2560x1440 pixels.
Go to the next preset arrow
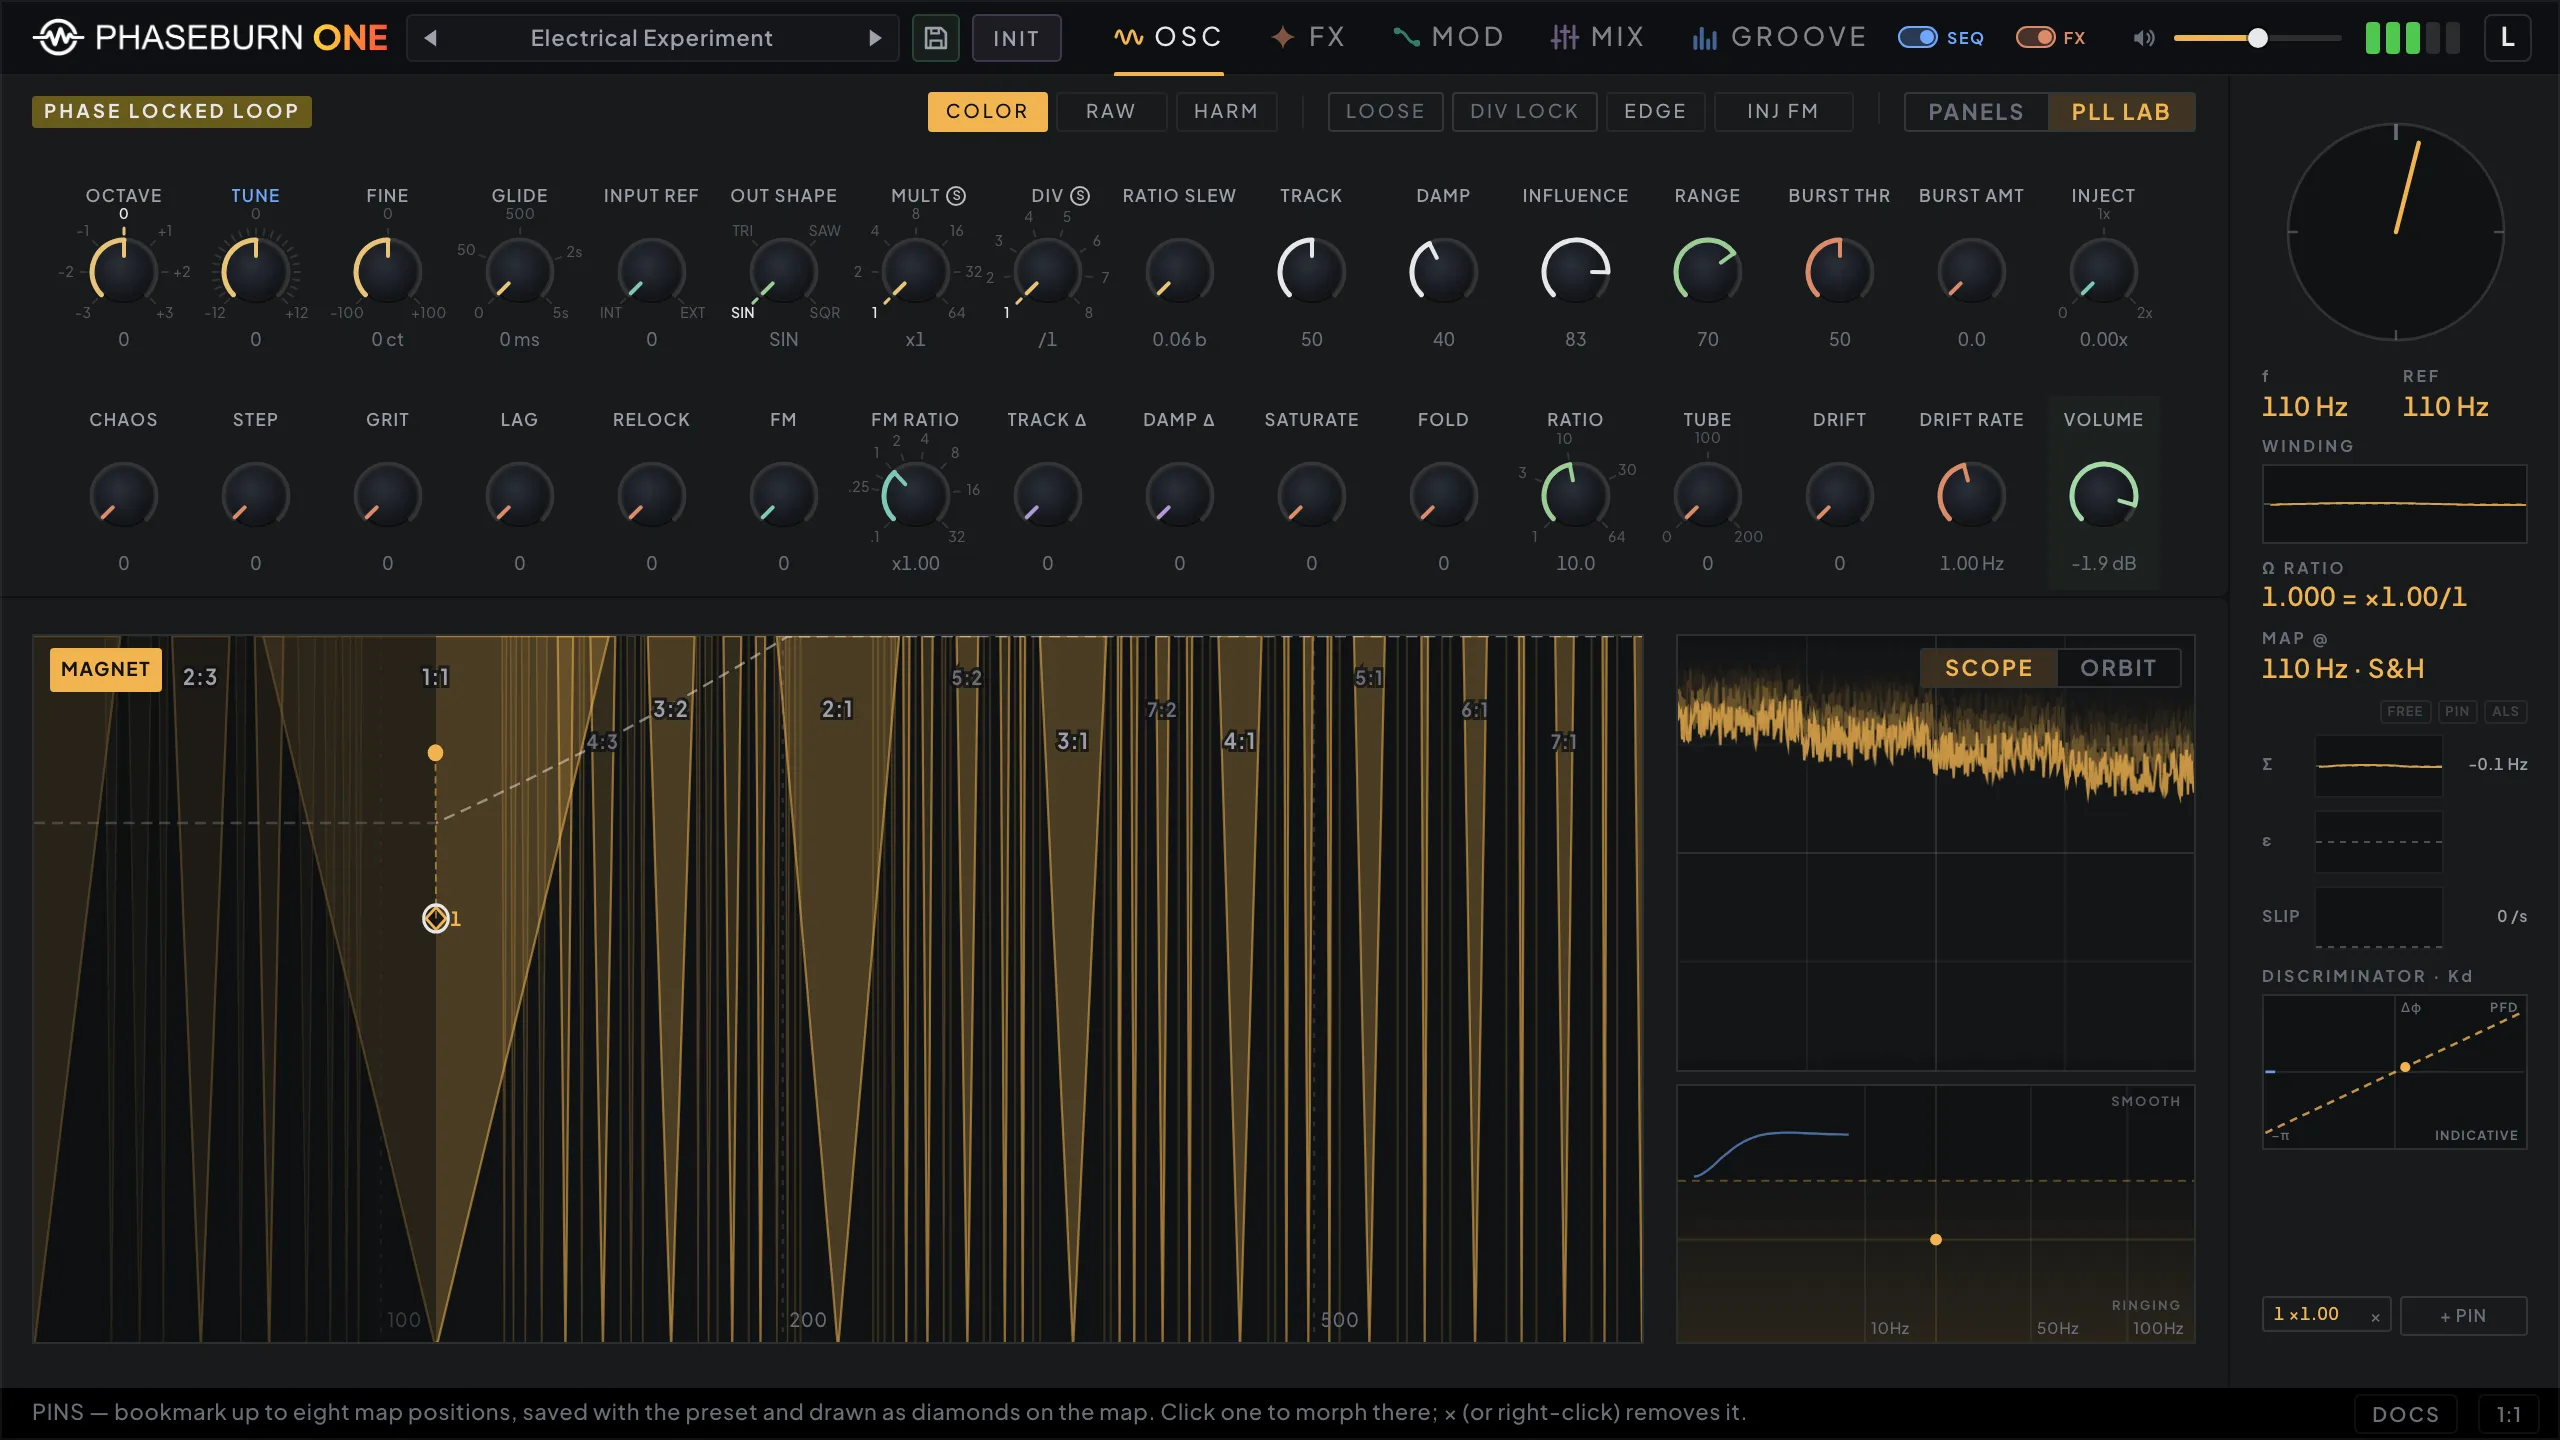coord(875,38)
